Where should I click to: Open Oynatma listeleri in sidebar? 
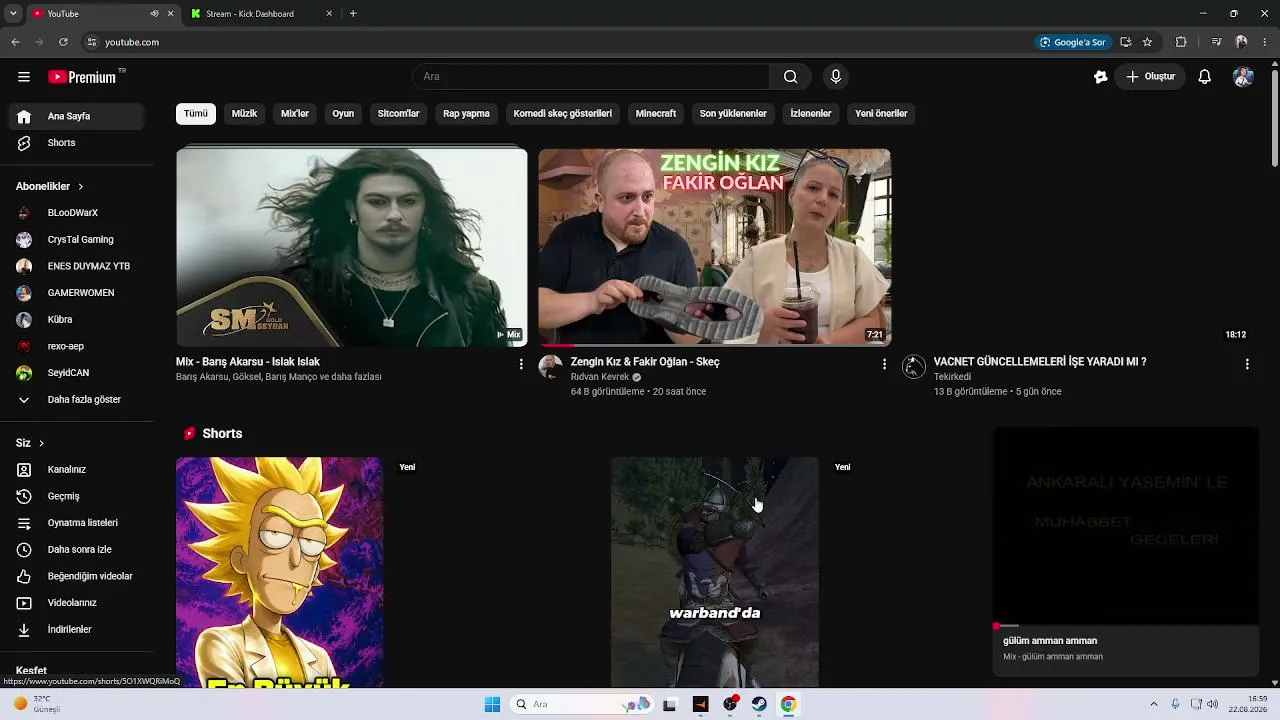coord(76,523)
